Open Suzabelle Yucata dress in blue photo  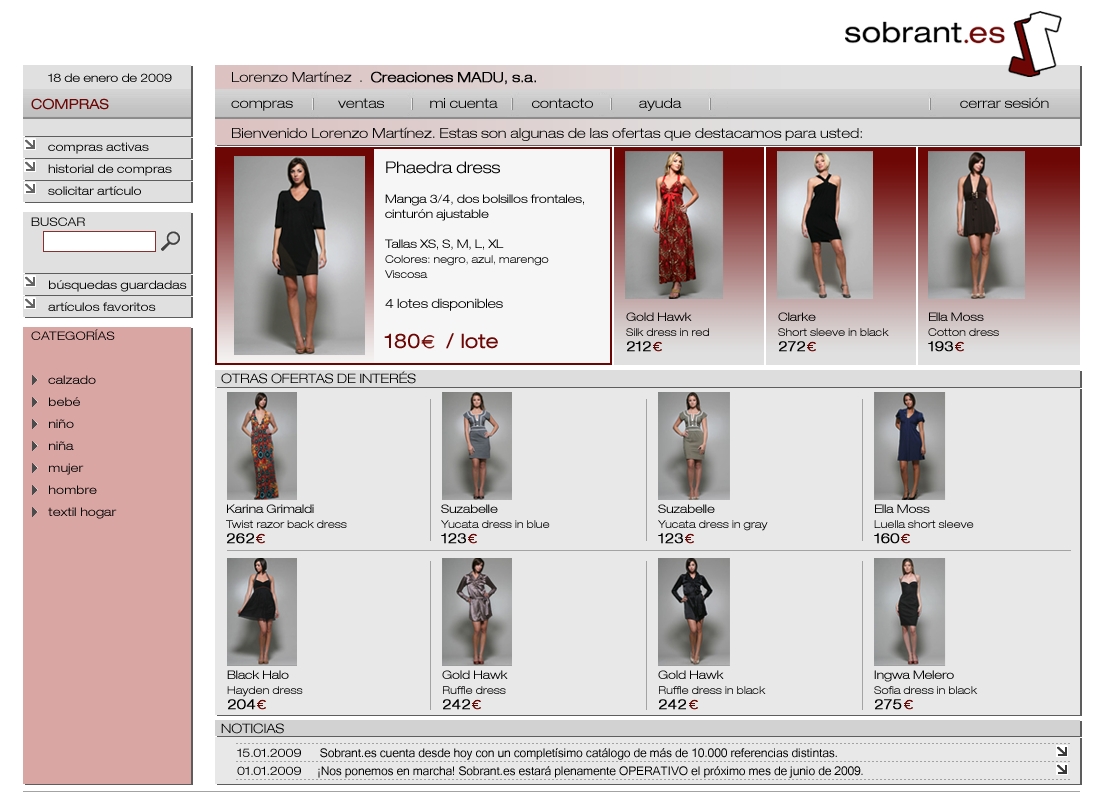[x=477, y=446]
